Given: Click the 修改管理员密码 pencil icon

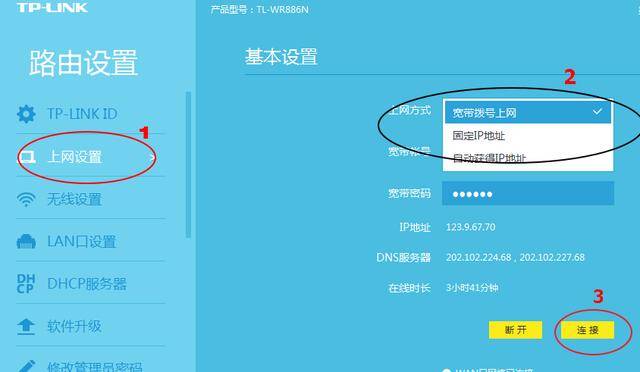Looking at the screenshot, I should 26,366.
